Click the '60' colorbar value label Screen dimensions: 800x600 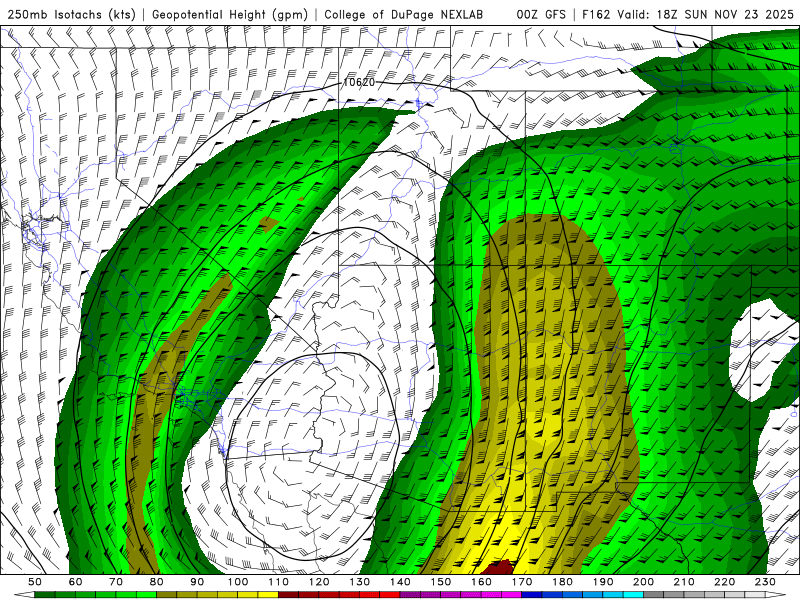[76, 582]
